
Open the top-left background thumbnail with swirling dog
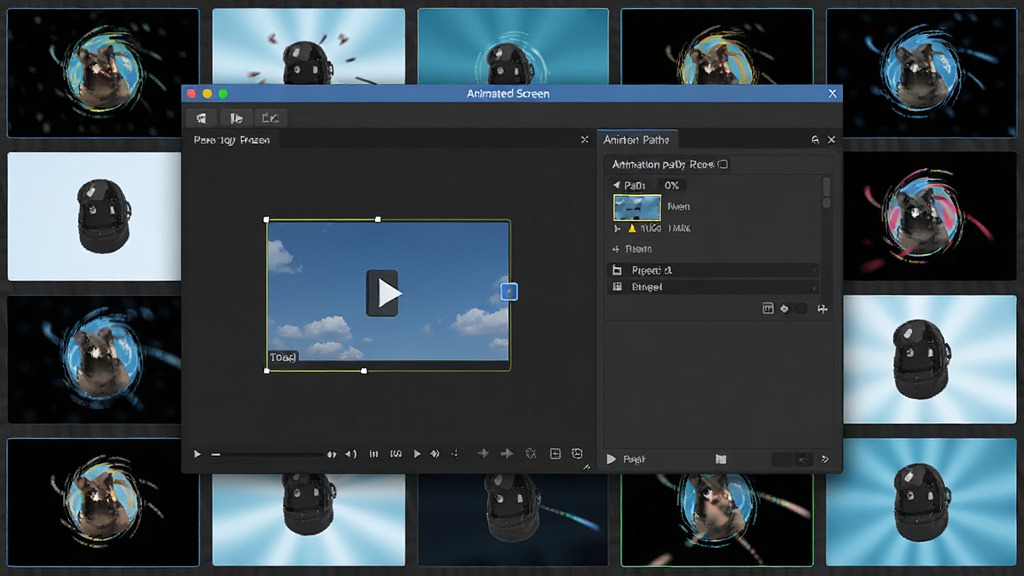point(103,73)
